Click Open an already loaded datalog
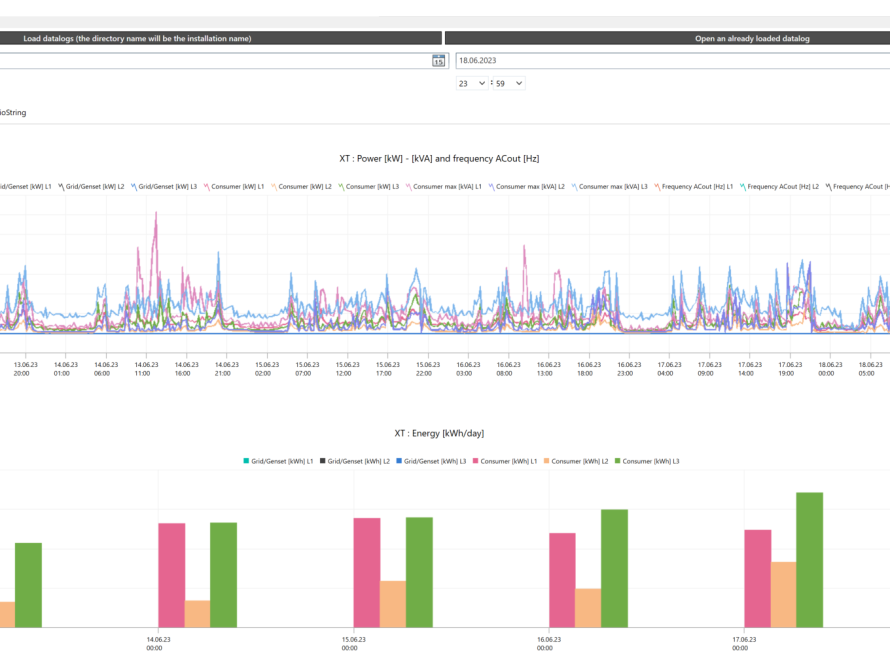The image size is (890, 664). (667, 38)
